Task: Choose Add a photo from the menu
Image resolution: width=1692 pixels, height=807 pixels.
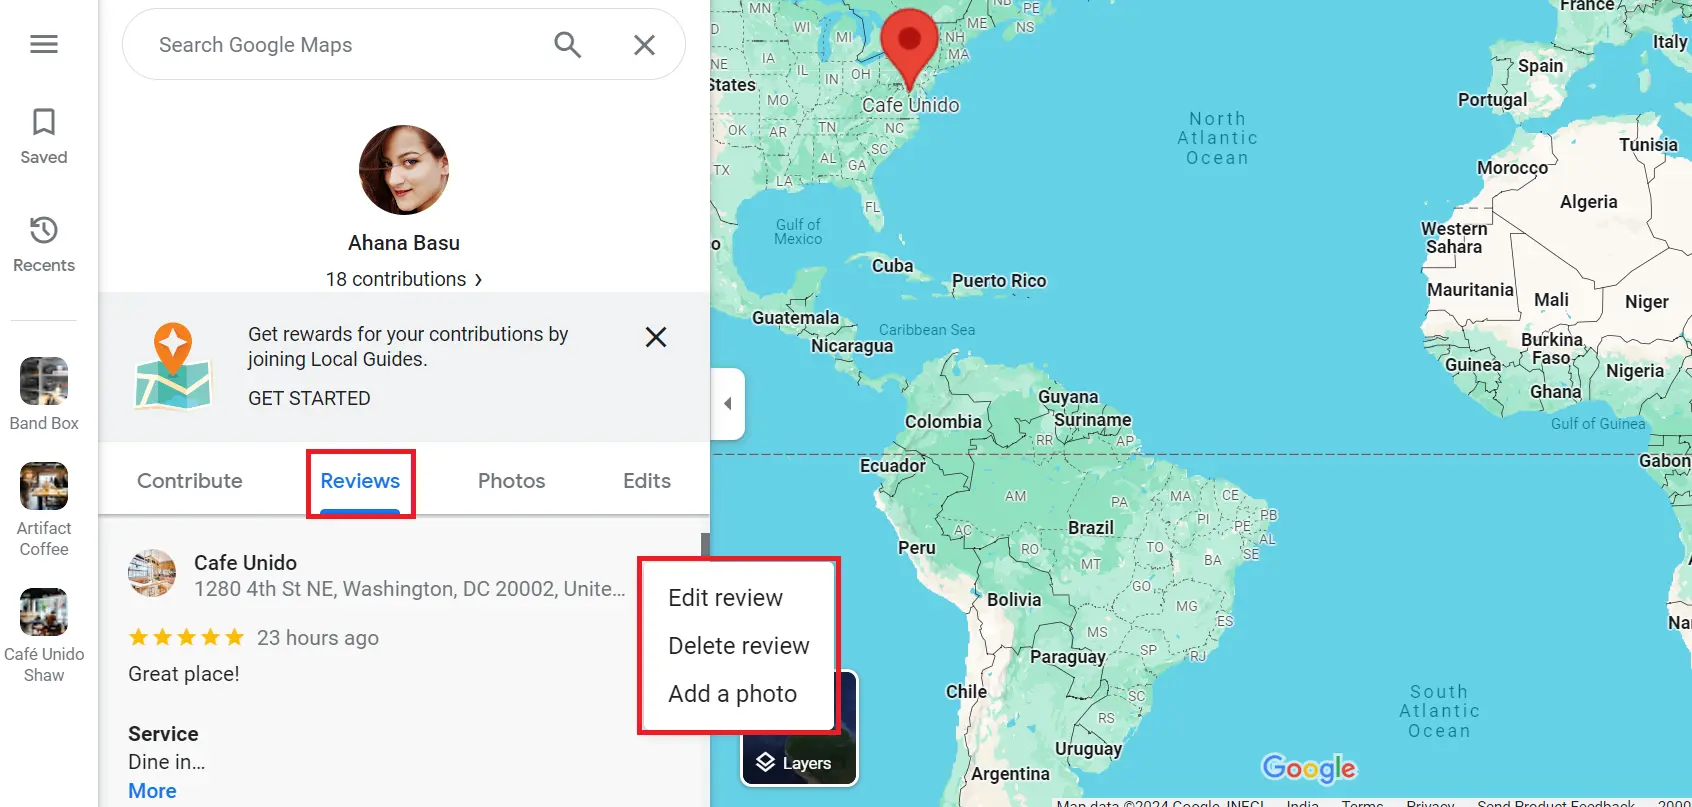Action: click(733, 694)
